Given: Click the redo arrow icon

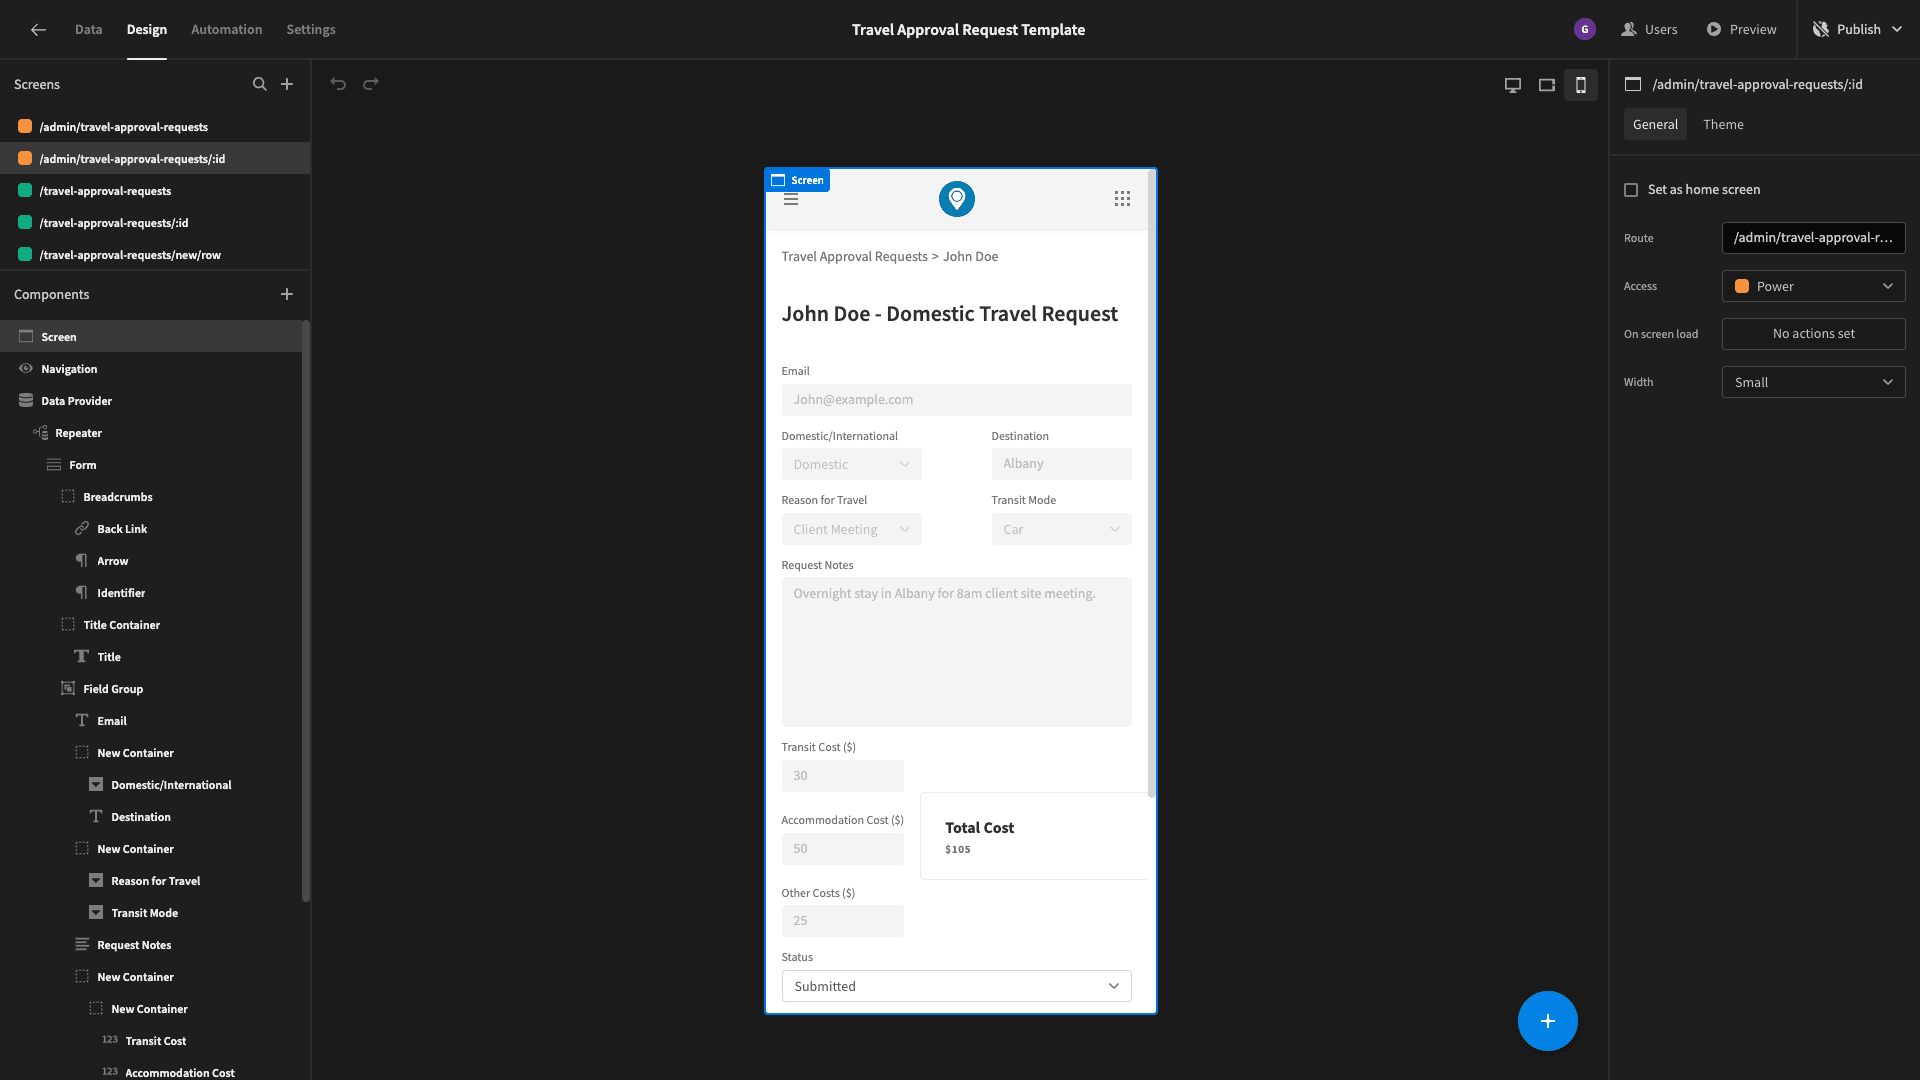Looking at the screenshot, I should 371,84.
